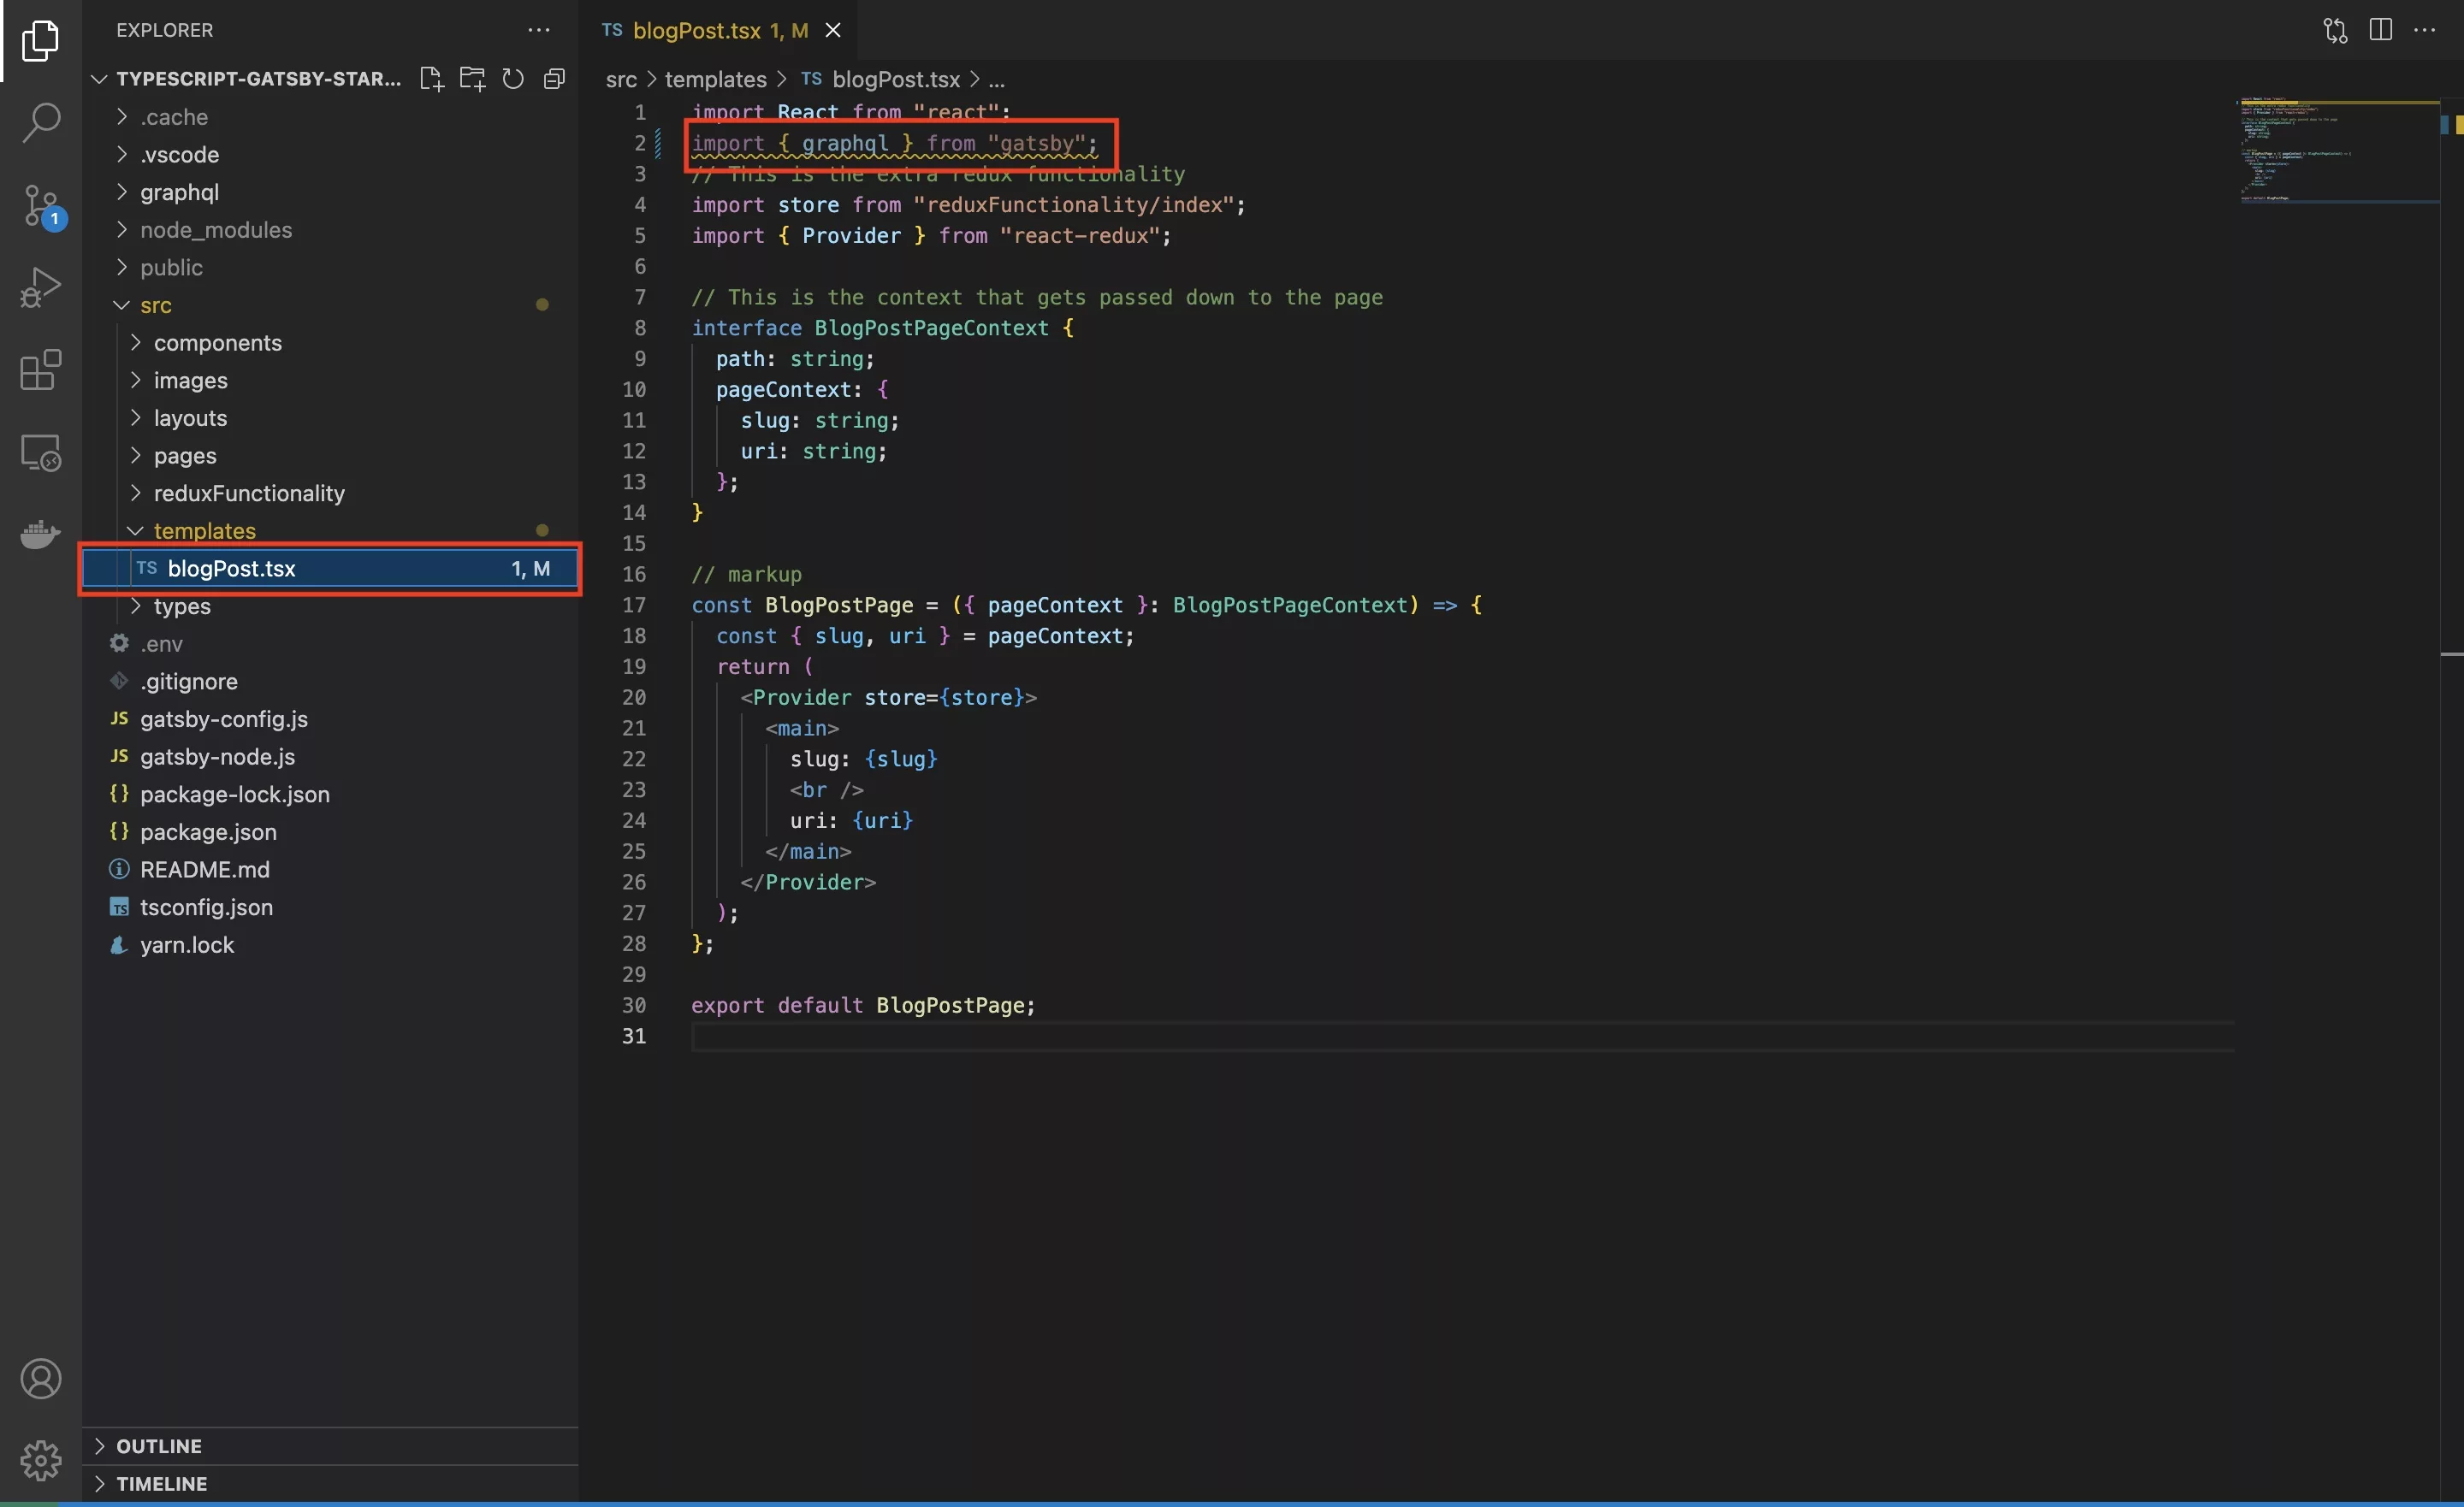Collapse all folders in Explorer
Image resolution: width=2464 pixels, height=1507 pixels.
click(554, 79)
